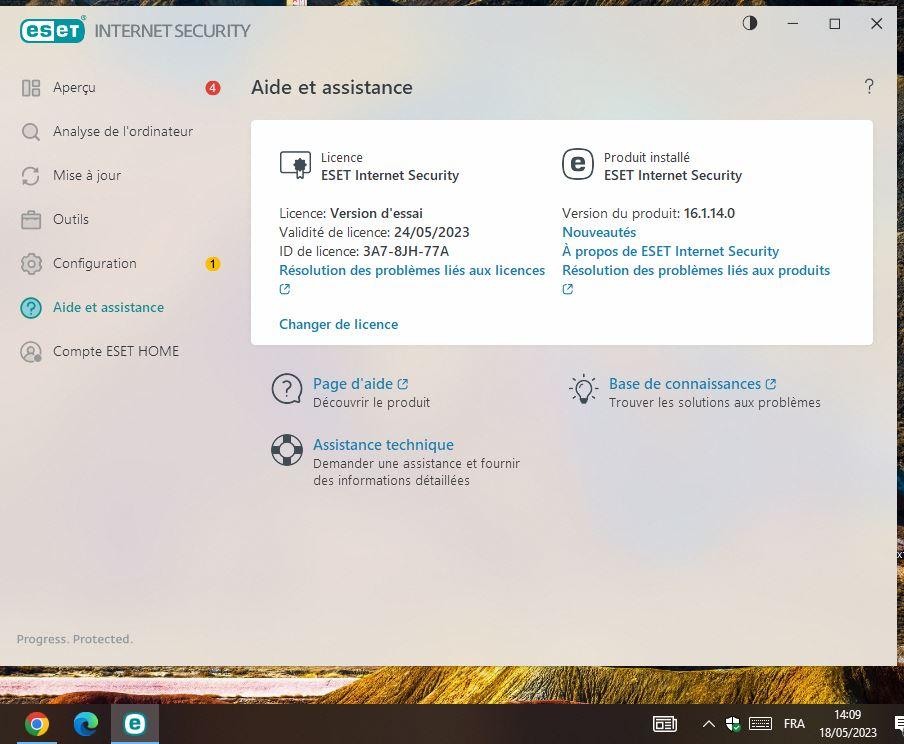Click the Changer de licence link
Image resolution: width=904 pixels, height=744 pixels.
pyautogui.click(x=338, y=324)
